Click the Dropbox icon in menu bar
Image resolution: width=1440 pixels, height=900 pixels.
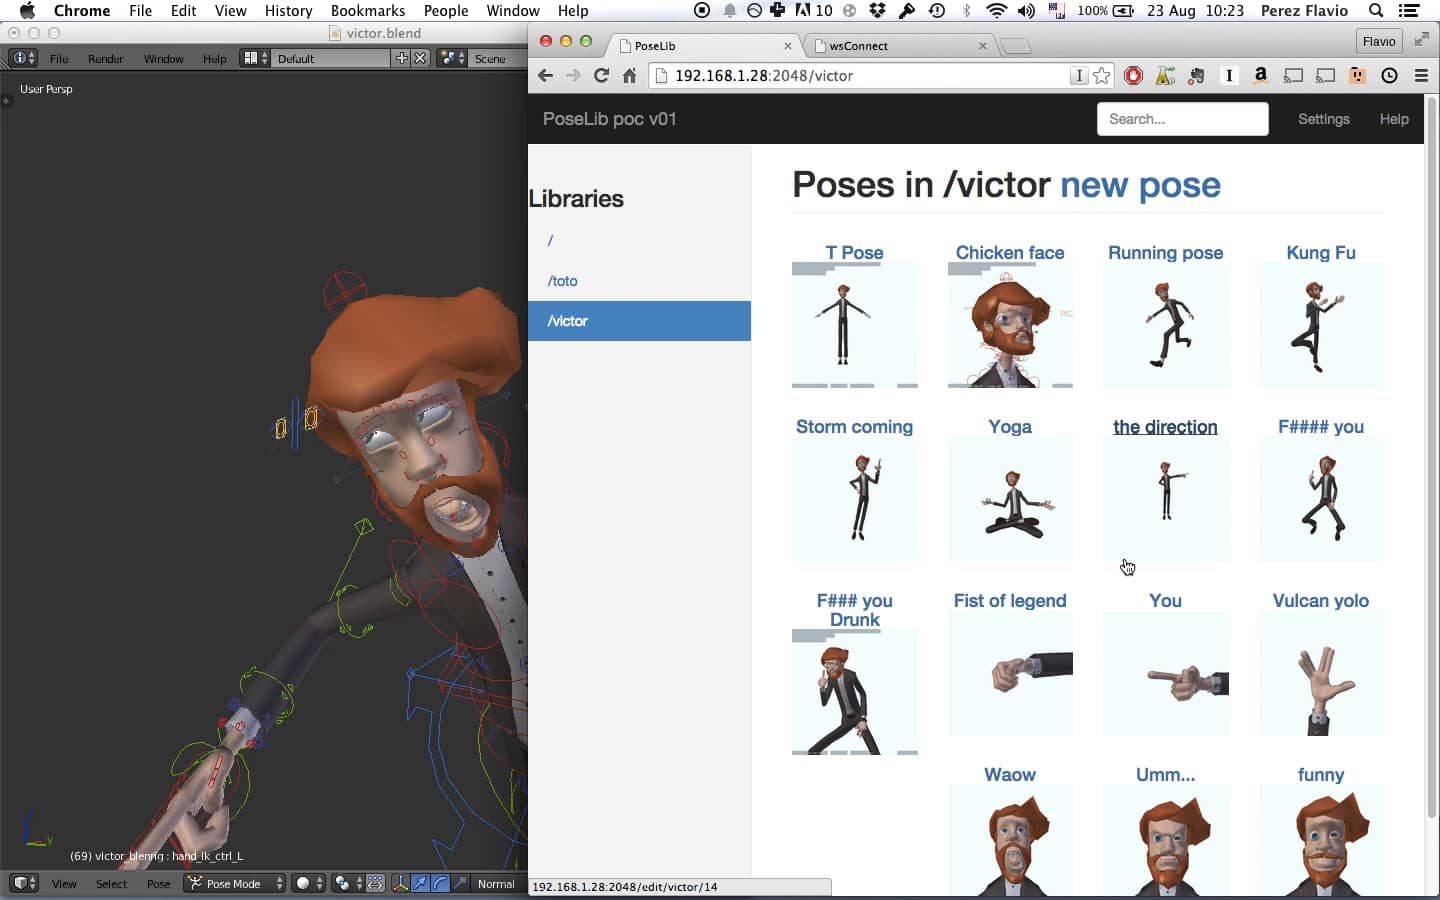tap(877, 10)
